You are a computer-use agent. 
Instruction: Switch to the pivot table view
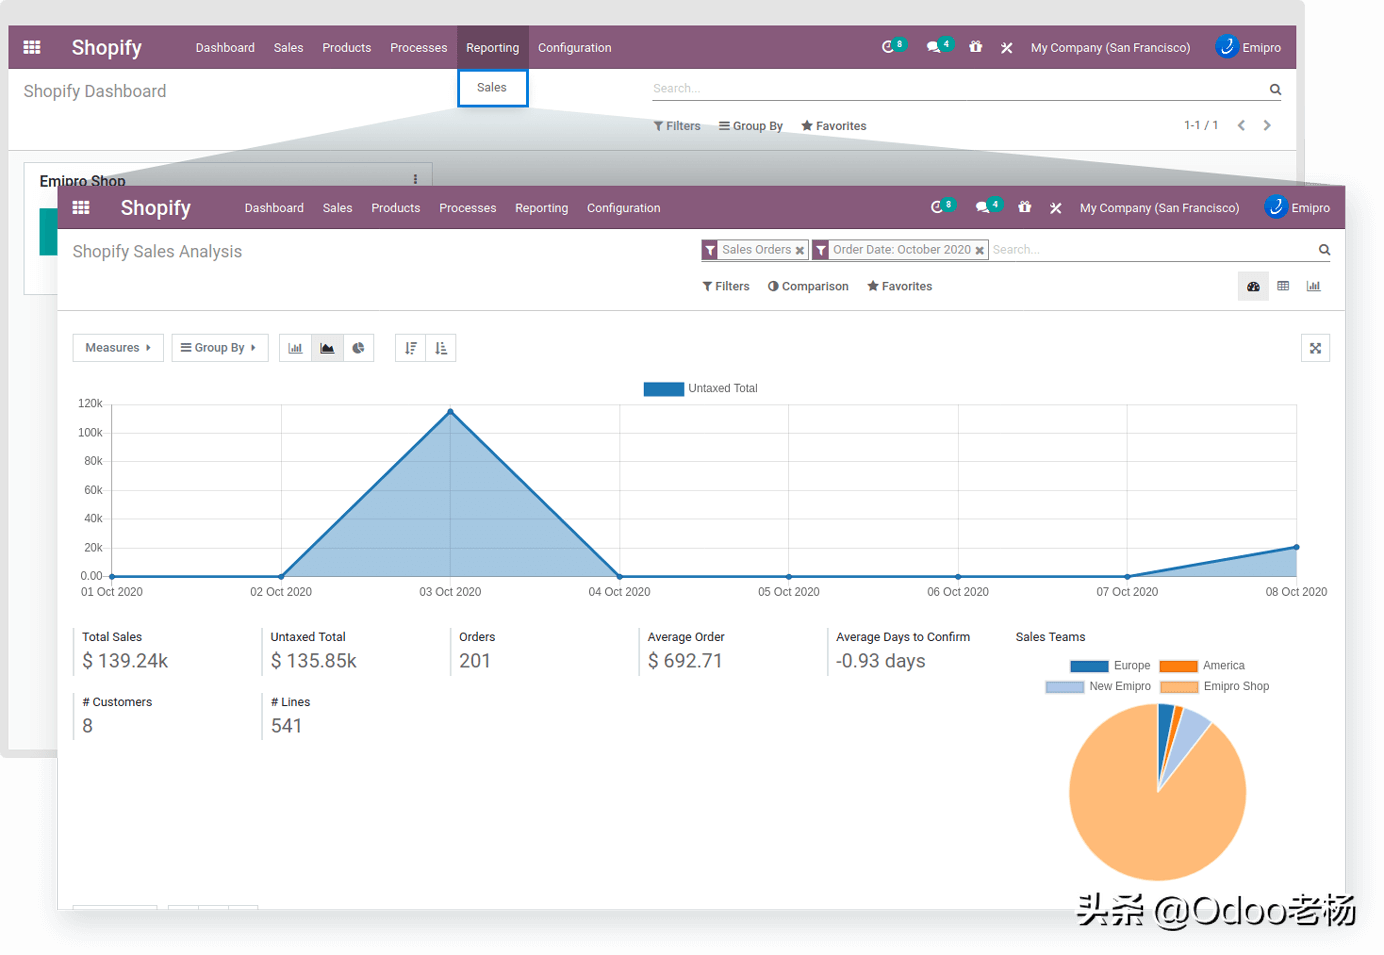(x=1283, y=286)
